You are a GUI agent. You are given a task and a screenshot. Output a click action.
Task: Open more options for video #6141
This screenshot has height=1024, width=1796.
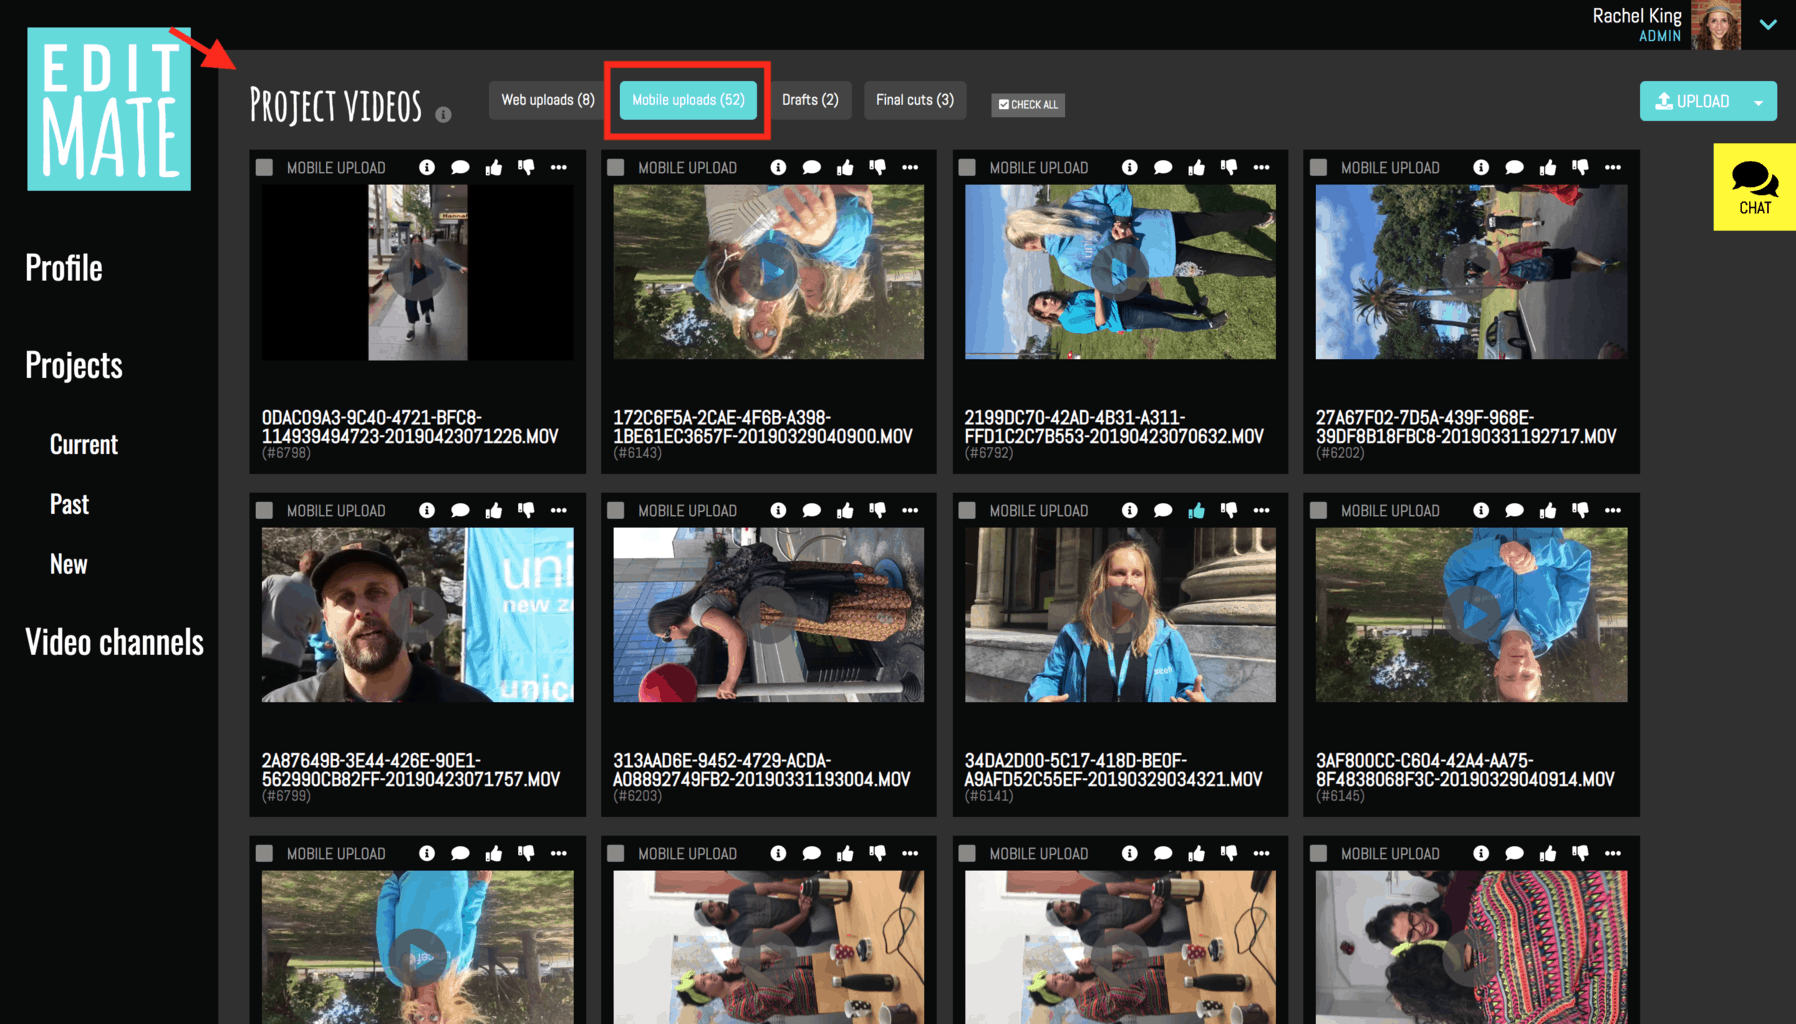[1262, 510]
